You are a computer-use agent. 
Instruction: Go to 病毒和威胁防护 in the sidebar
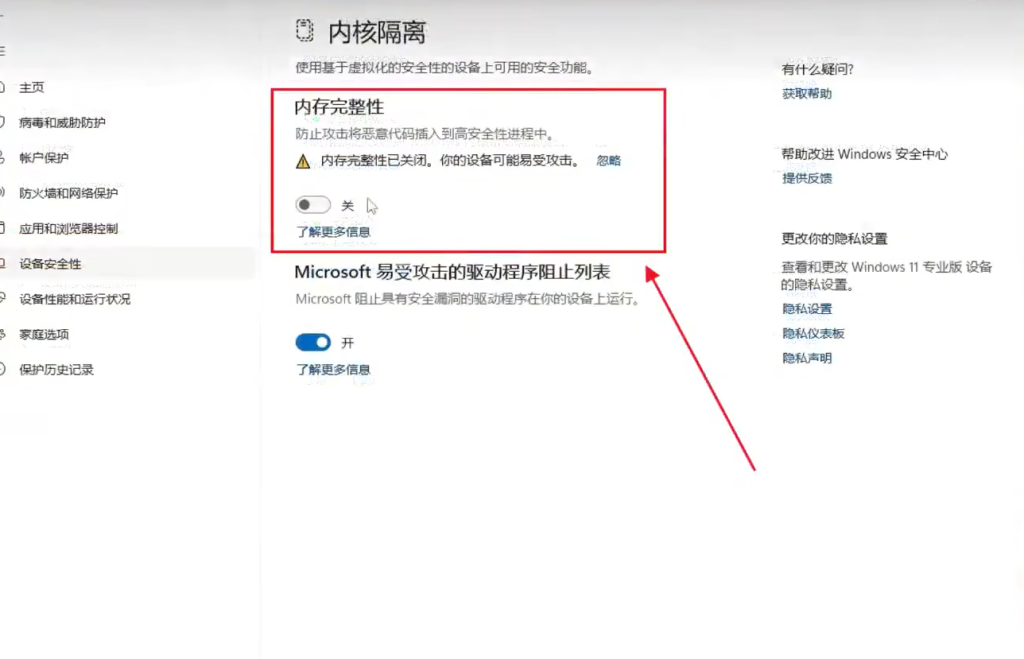(x=62, y=123)
